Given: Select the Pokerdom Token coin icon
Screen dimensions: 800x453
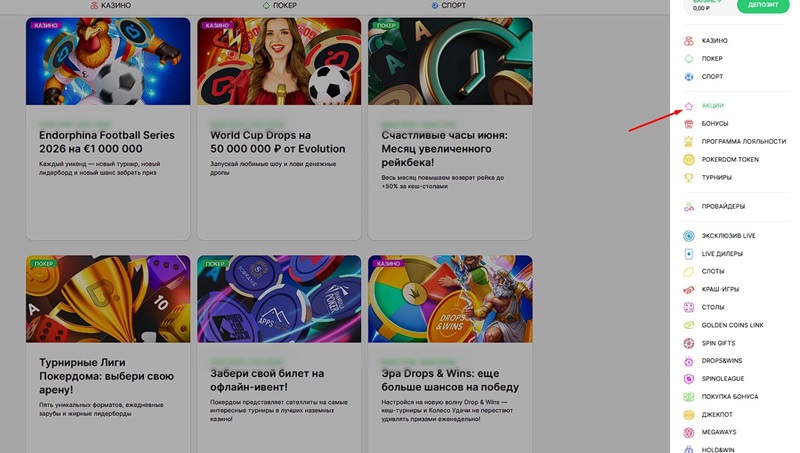Looking at the screenshot, I should point(688,160).
